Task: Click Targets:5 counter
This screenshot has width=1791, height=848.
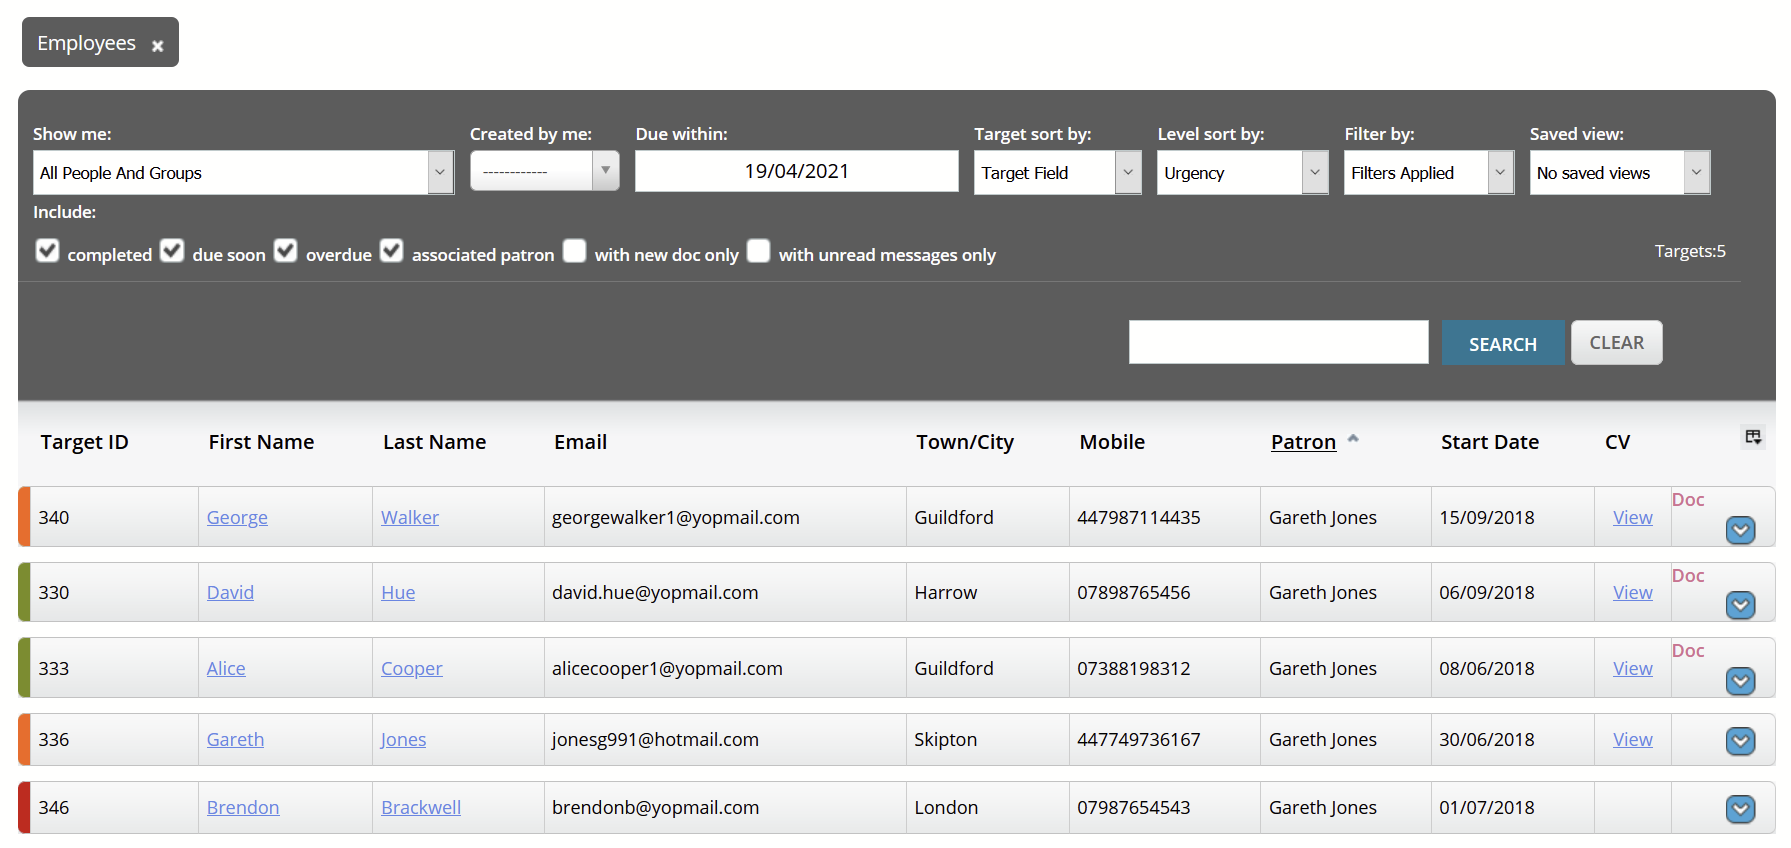Action: (1690, 251)
